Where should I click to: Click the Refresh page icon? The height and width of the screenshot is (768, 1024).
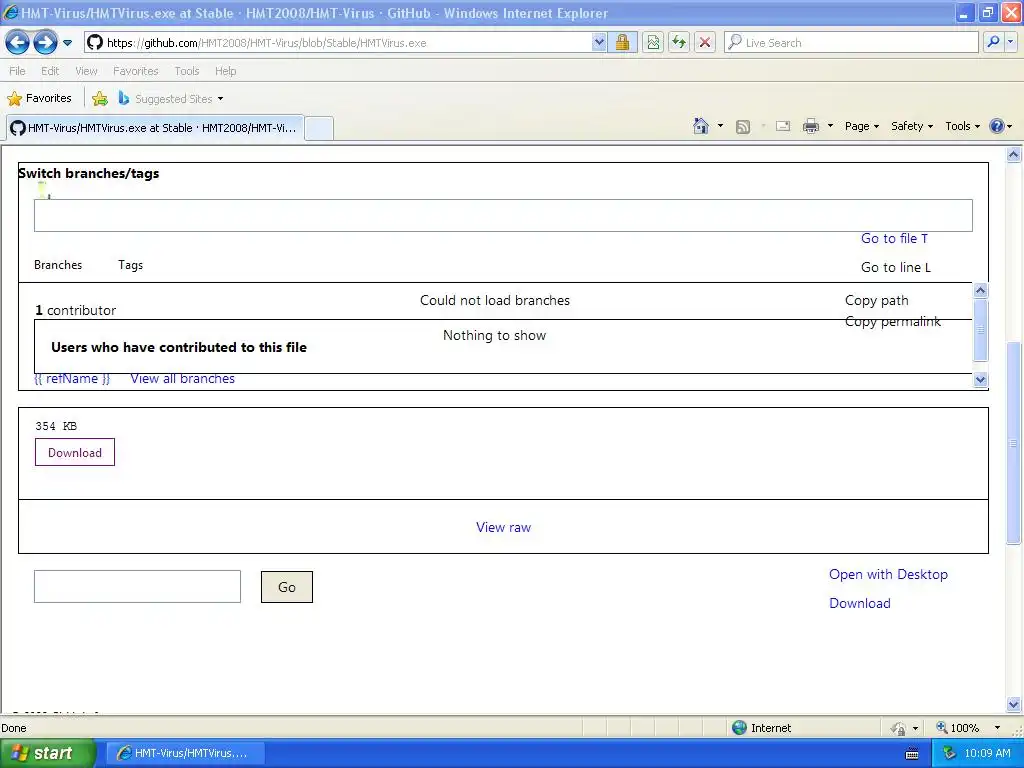[679, 42]
